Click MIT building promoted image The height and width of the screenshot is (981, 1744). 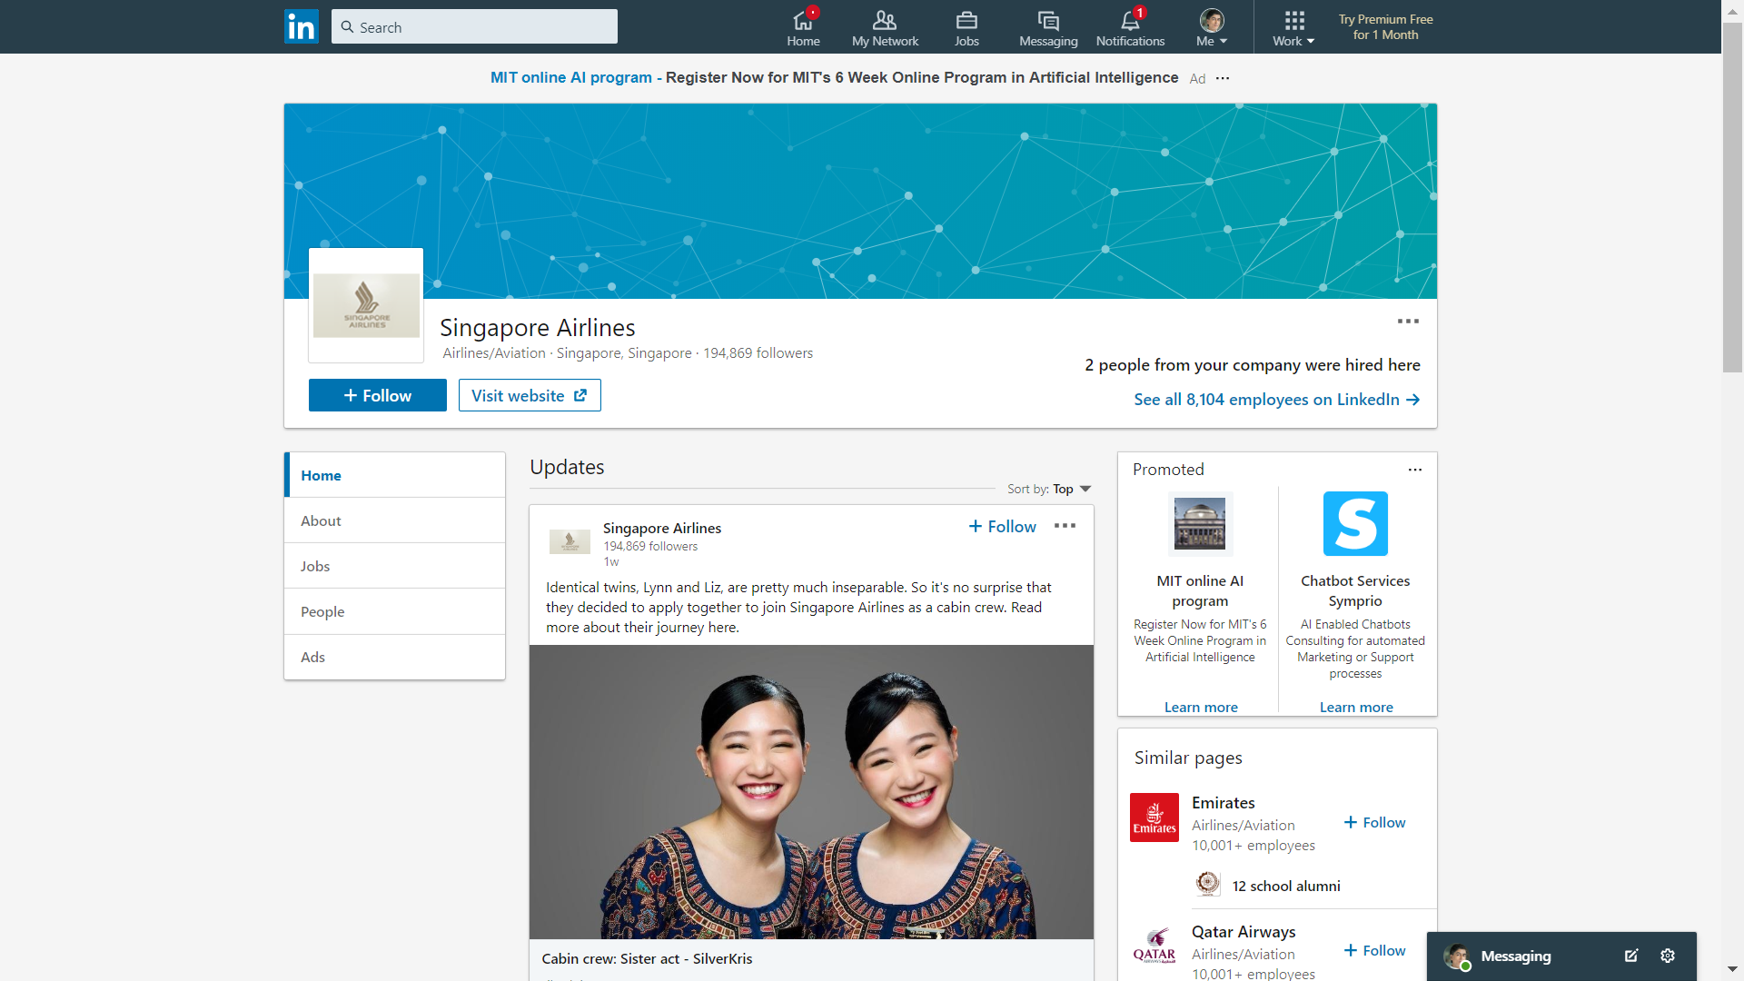pyautogui.click(x=1200, y=523)
